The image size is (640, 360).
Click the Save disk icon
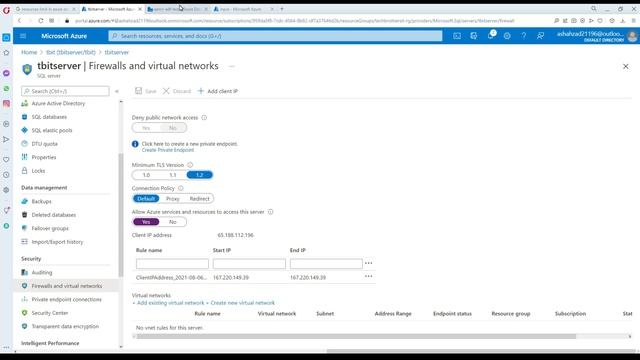click(138, 91)
